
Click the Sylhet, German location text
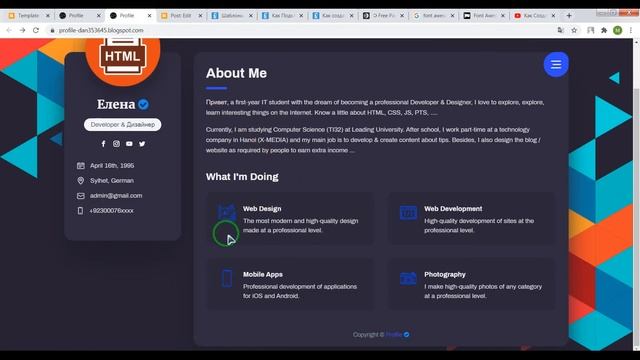click(x=112, y=181)
